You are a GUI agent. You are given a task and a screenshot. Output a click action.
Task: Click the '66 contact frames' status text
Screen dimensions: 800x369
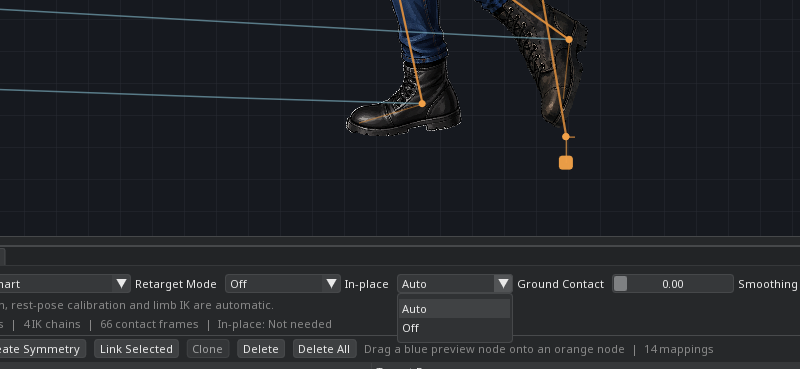pyautogui.click(x=149, y=324)
